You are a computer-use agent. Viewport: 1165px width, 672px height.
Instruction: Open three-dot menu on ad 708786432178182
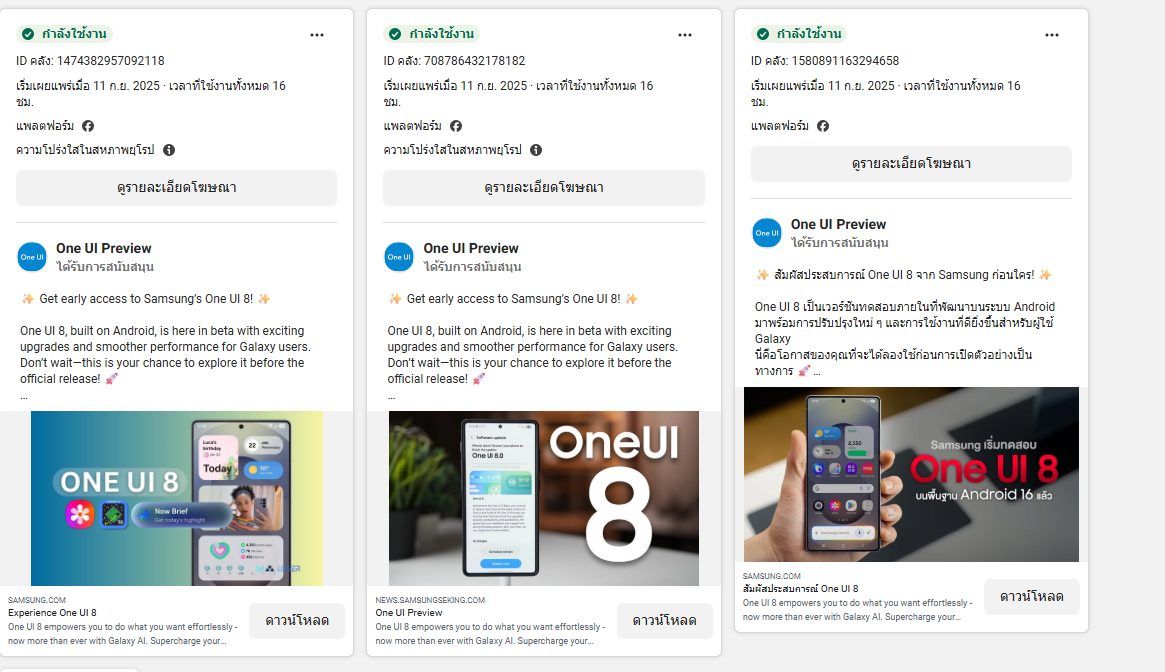coord(685,35)
